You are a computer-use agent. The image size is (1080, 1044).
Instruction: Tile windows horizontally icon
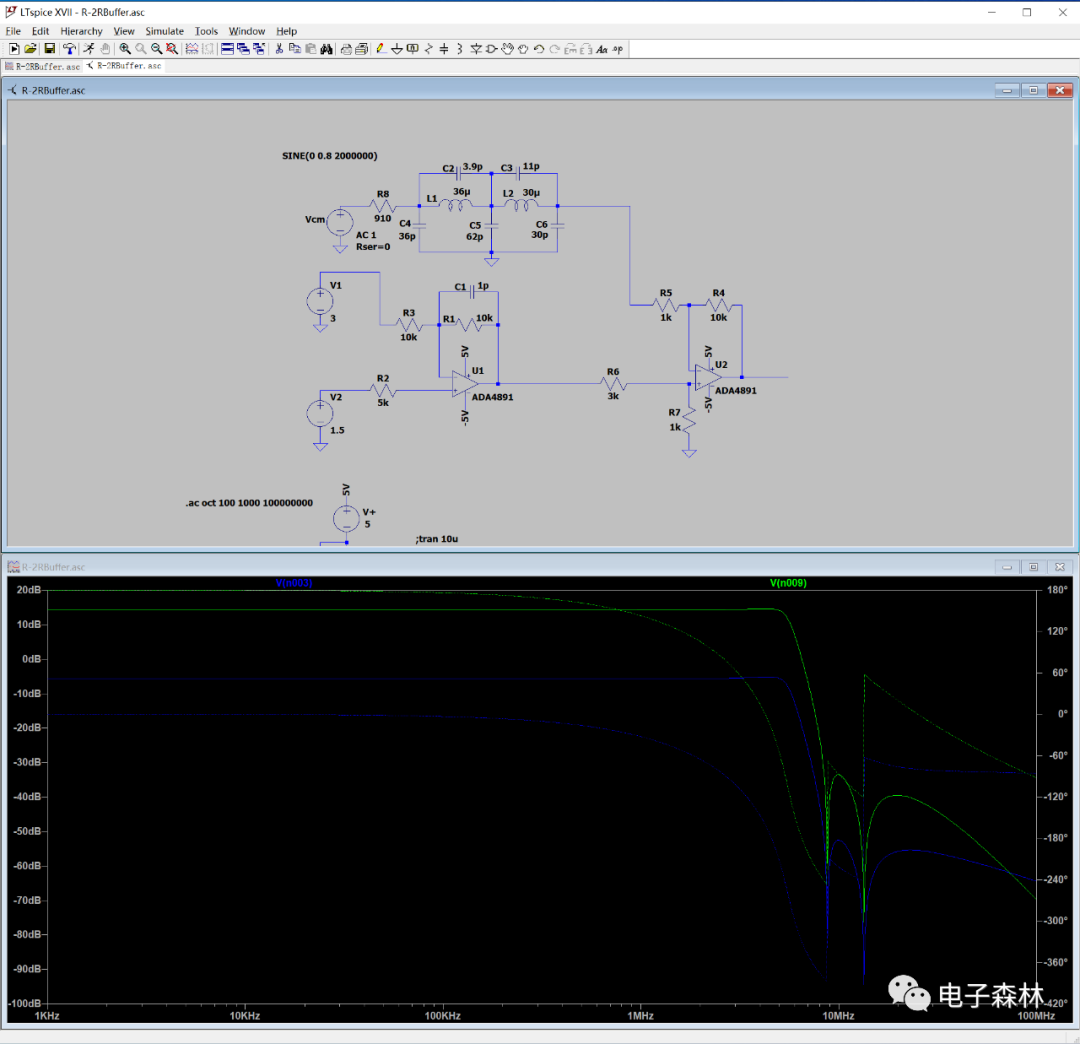point(227,49)
